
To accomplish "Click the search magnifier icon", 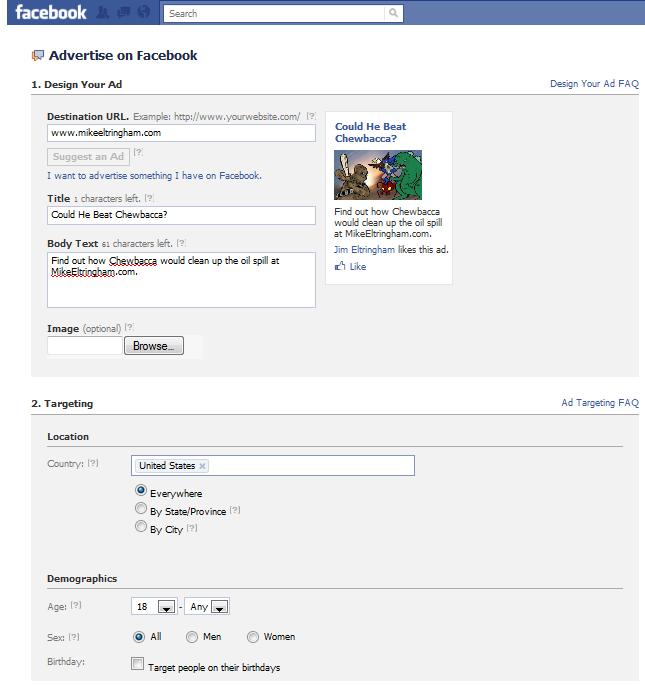I will (x=393, y=13).
